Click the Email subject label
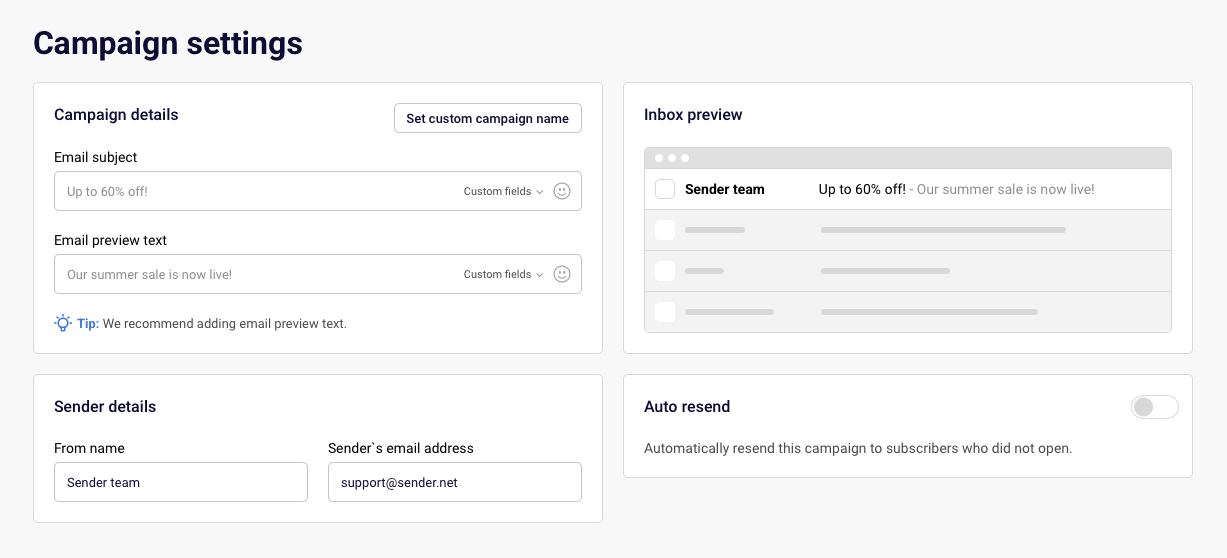The width and height of the screenshot is (1227, 558). [95, 157]
